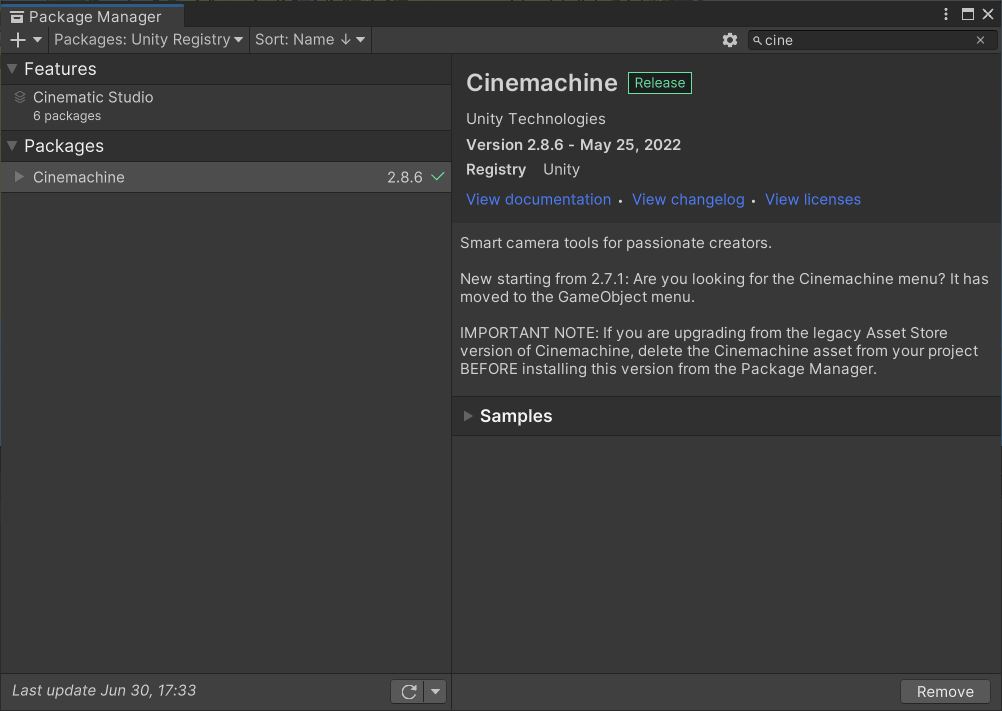Click the Cinemachine title heading

pyautogui.click(x=542, y=83)
